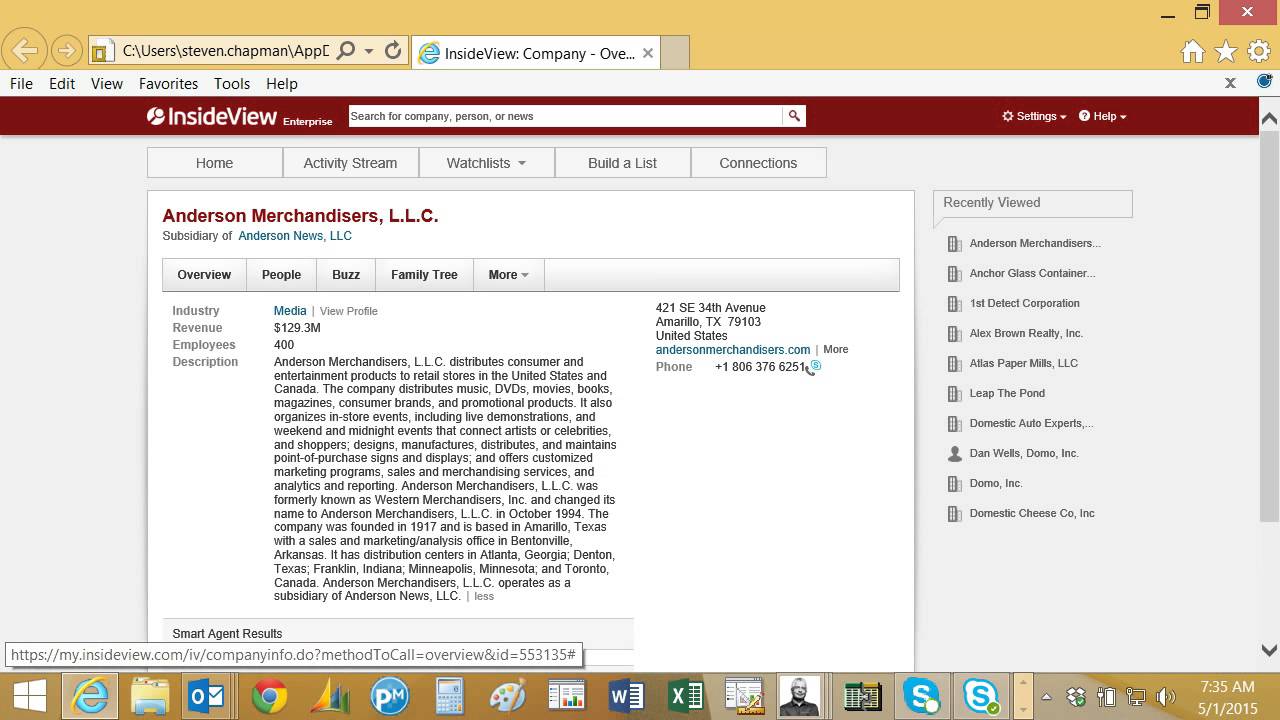
Task: Open the address bar search dropdown arrow
Action: 369,50
